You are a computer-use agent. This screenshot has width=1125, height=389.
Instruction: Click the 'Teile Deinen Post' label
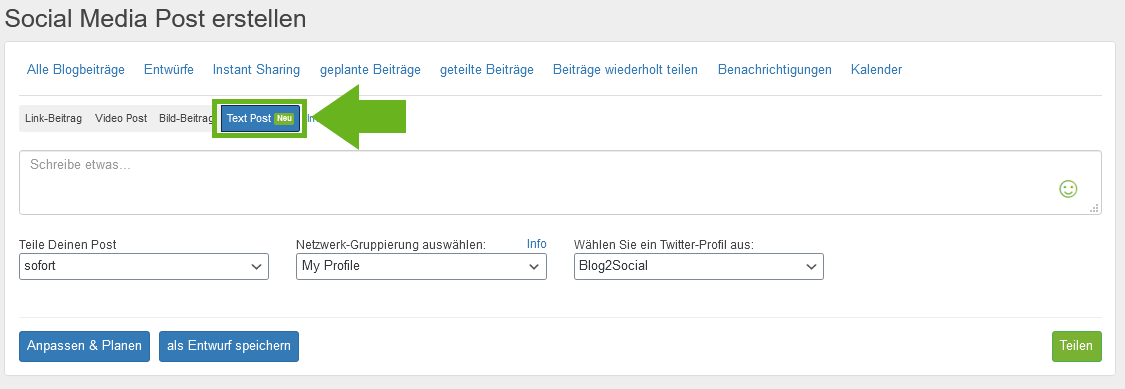[x=67, y=245]
